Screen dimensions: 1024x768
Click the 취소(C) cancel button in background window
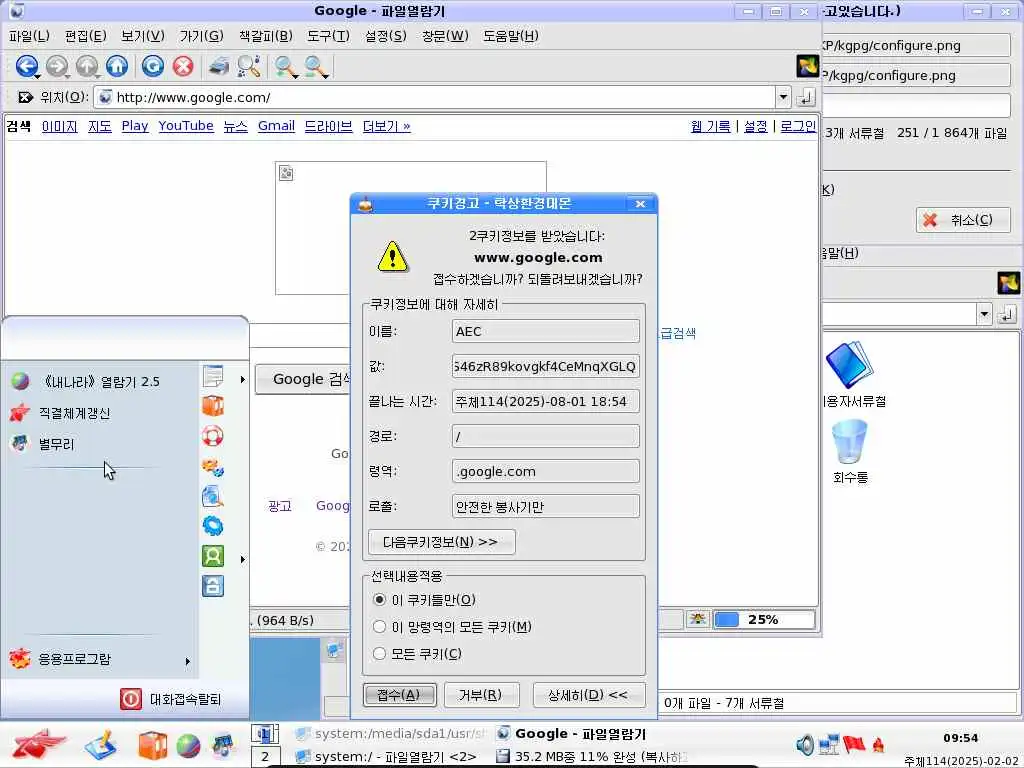click(963, 220)
